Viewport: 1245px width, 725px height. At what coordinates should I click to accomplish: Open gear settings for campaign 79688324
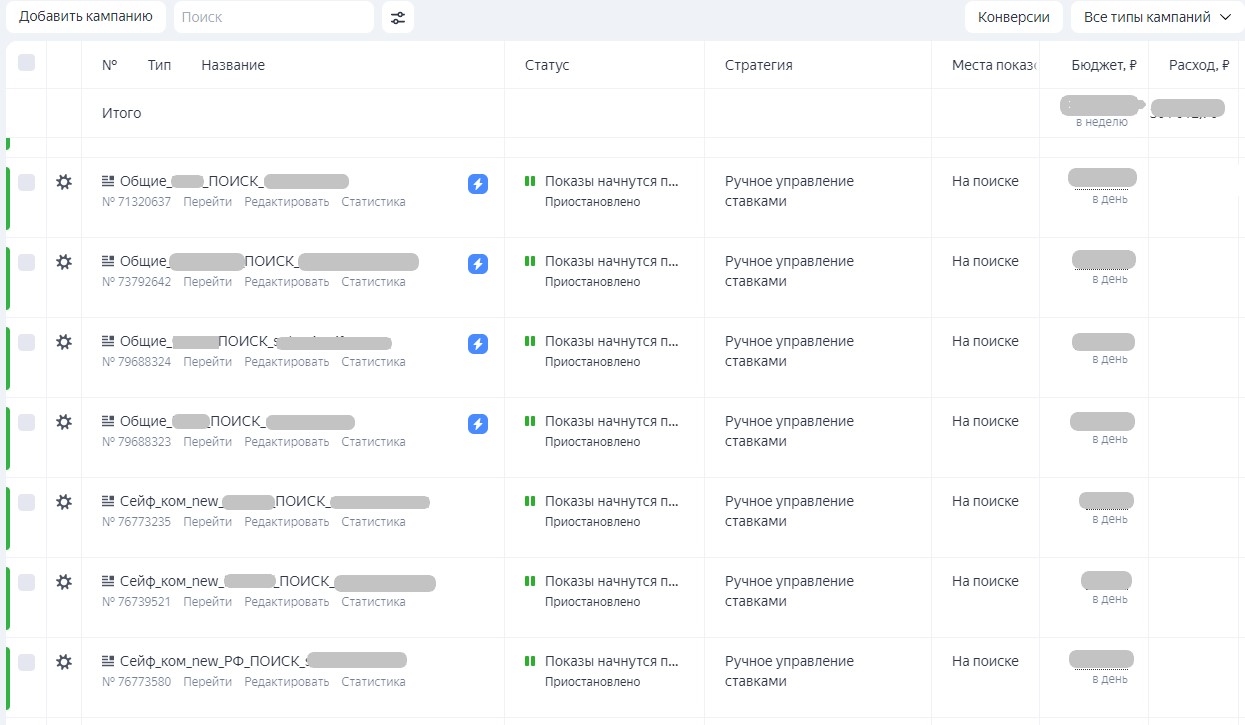64,342
